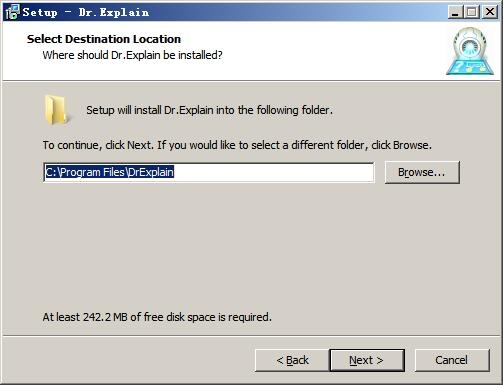The width and height of the screenshot is (503, 385).
Task: Click the "Select Destination Location" heading
Action: pos(104,39)
